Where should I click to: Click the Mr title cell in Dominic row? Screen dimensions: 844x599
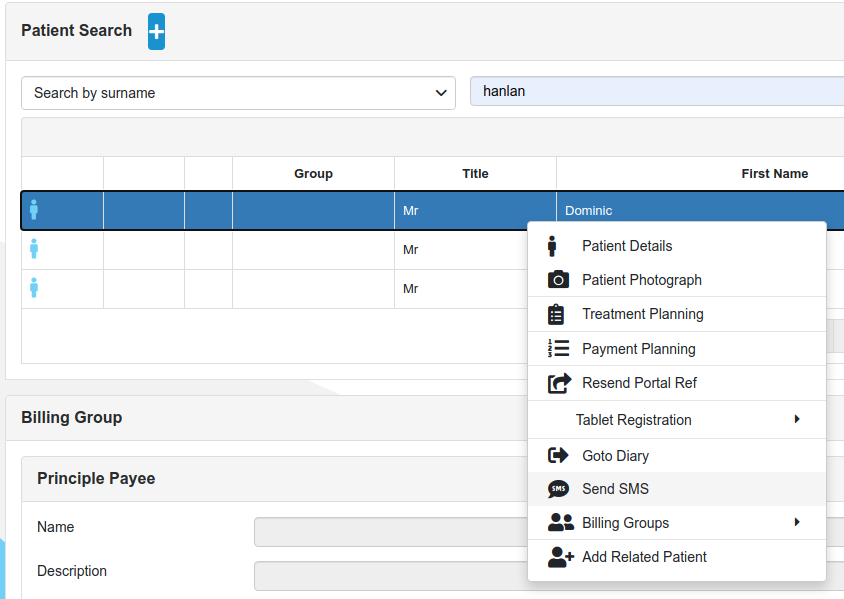coord(475,210)
